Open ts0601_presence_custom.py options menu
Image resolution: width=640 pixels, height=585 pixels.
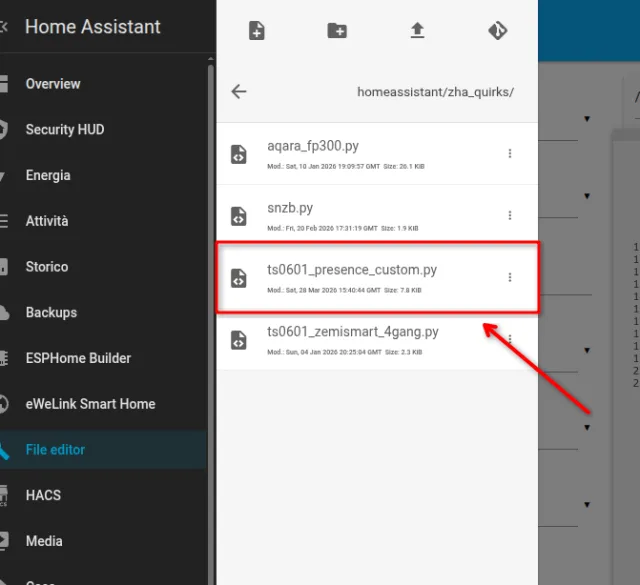point(509,277)
